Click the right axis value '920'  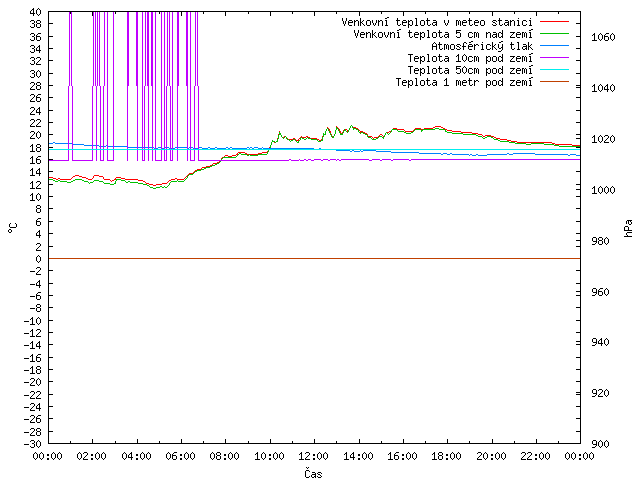click(x=600, y=393)
